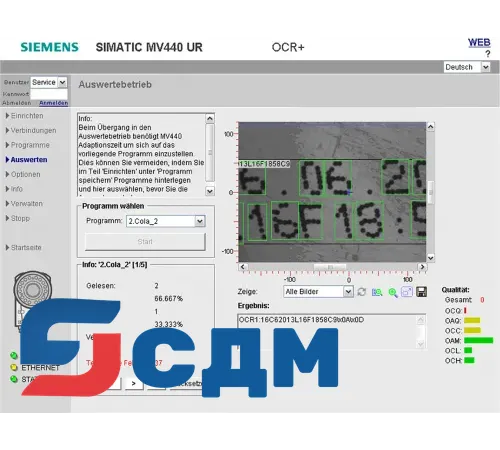Click the yellow OCC quality bar
500x450 pixels.
[472, 330]
